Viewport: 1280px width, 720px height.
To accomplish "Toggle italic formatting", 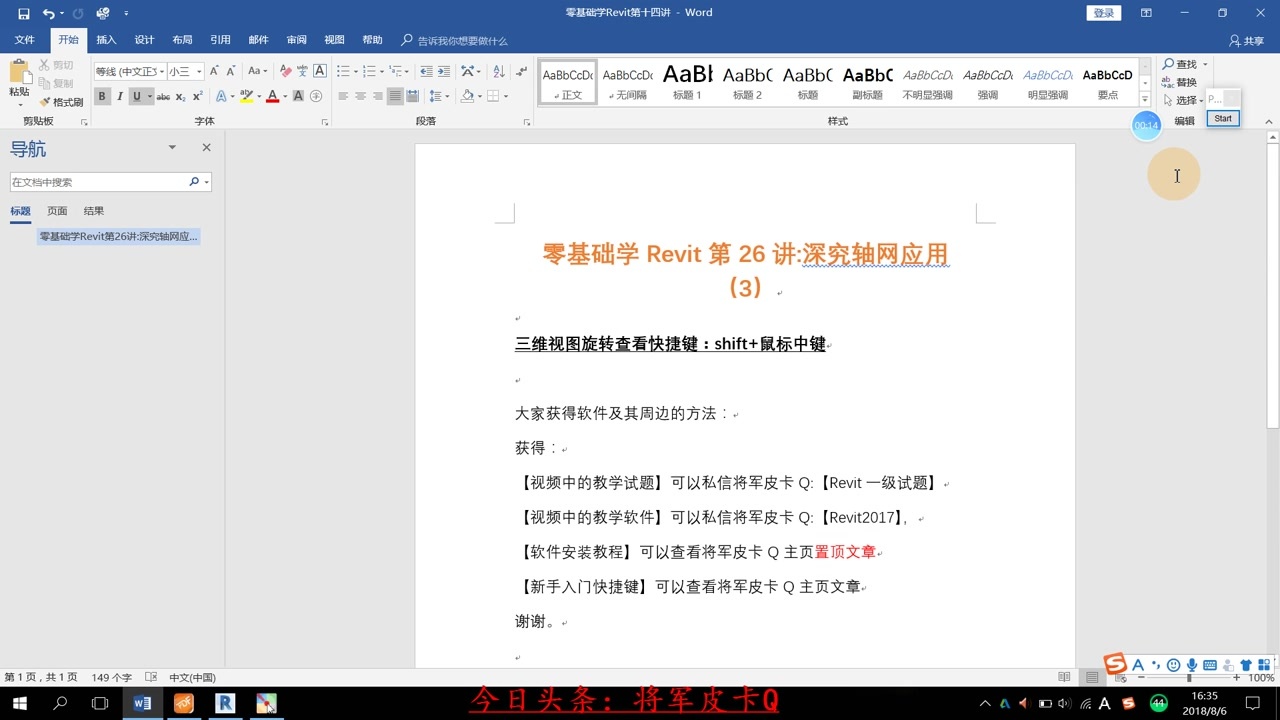I will [x=119, y=96].
